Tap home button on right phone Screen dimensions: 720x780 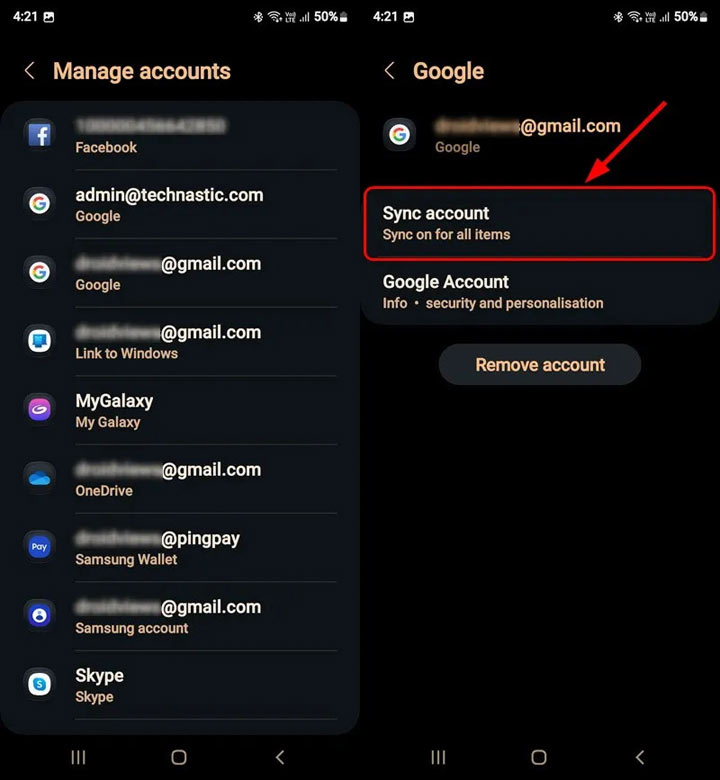[538, 757]
